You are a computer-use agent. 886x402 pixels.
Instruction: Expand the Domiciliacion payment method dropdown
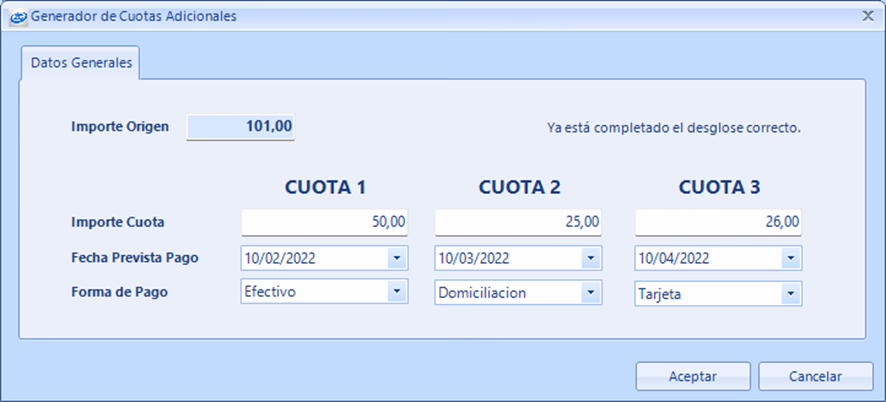point(590,293)
